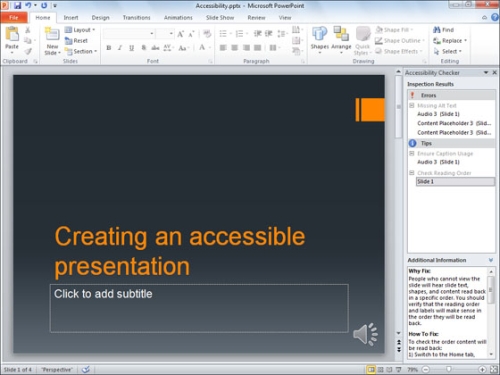This screenshot has width=500, height=375.
Task: Select Audio 3 under Missing Alt Text
Action: (438, 114)
